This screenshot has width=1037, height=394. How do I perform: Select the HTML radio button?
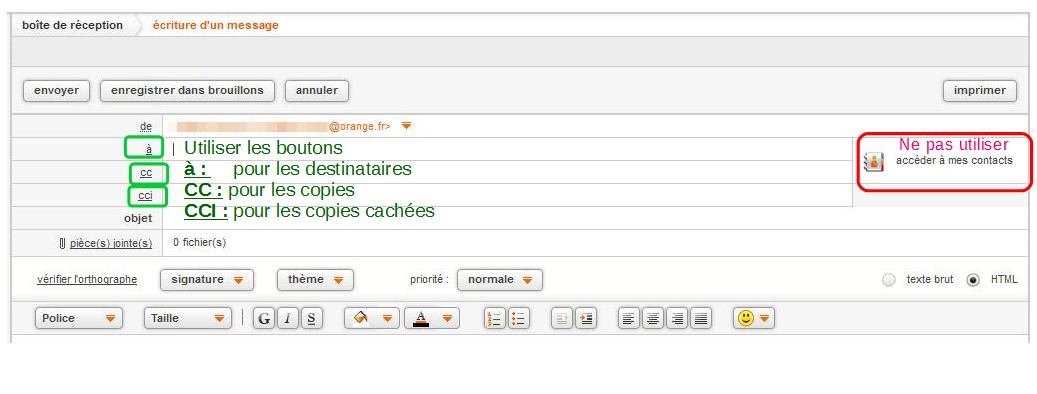[973, 280]
